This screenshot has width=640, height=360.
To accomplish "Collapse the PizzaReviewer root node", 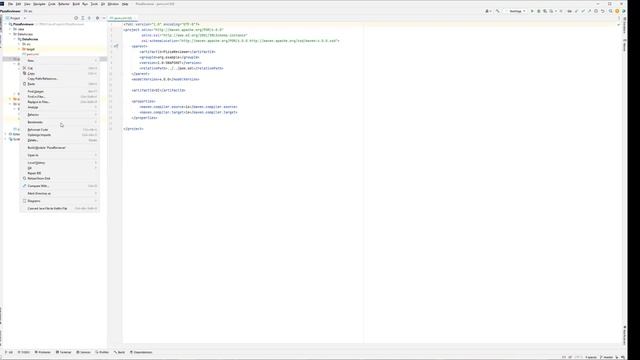I will click(6, 24).
